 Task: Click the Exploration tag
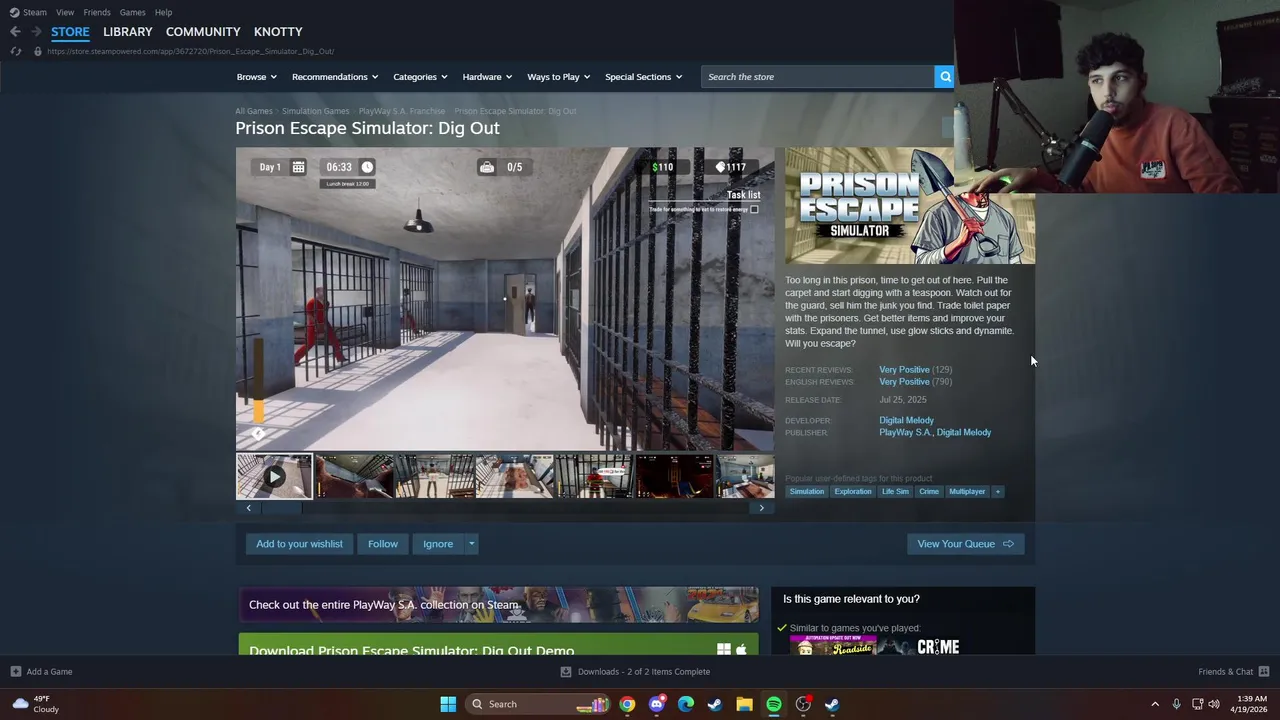(x=853, y=491)
